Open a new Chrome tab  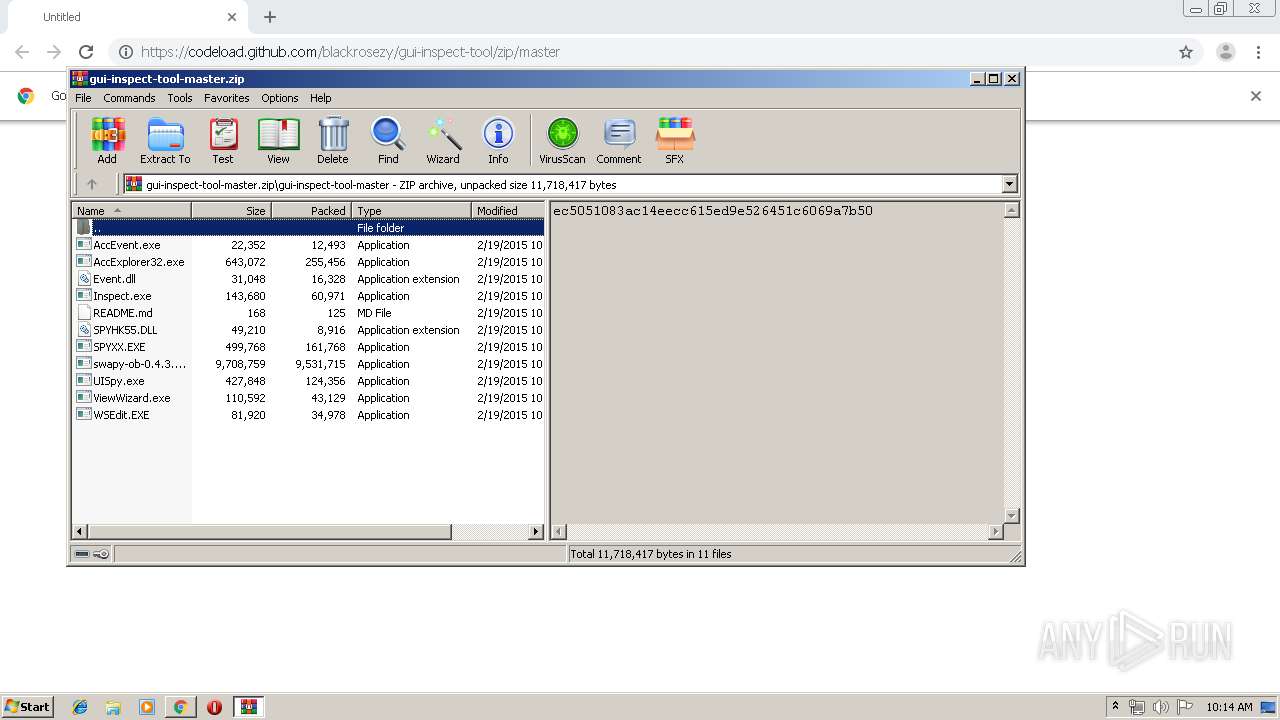coord(270,17)
